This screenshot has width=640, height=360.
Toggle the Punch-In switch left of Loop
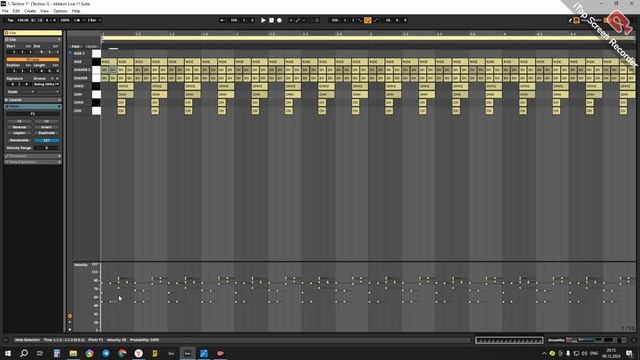pos(360,20)
